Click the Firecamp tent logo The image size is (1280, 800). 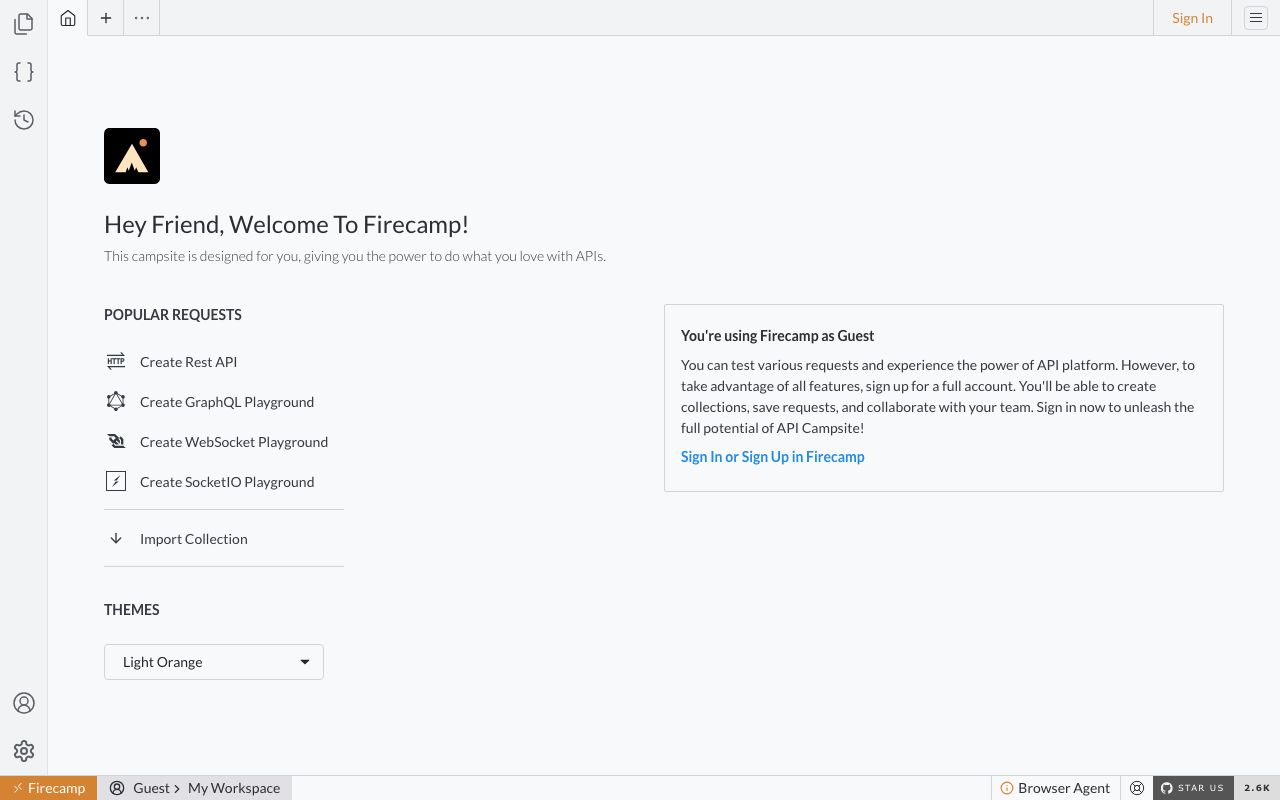pyautogui.click(x=132, y=156)
